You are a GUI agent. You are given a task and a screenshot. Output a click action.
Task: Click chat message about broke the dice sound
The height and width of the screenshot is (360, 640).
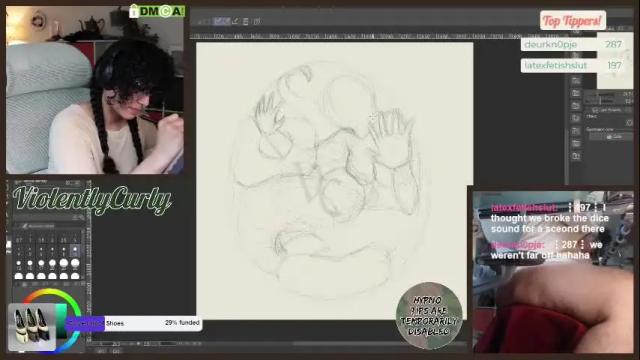[549, 218]
